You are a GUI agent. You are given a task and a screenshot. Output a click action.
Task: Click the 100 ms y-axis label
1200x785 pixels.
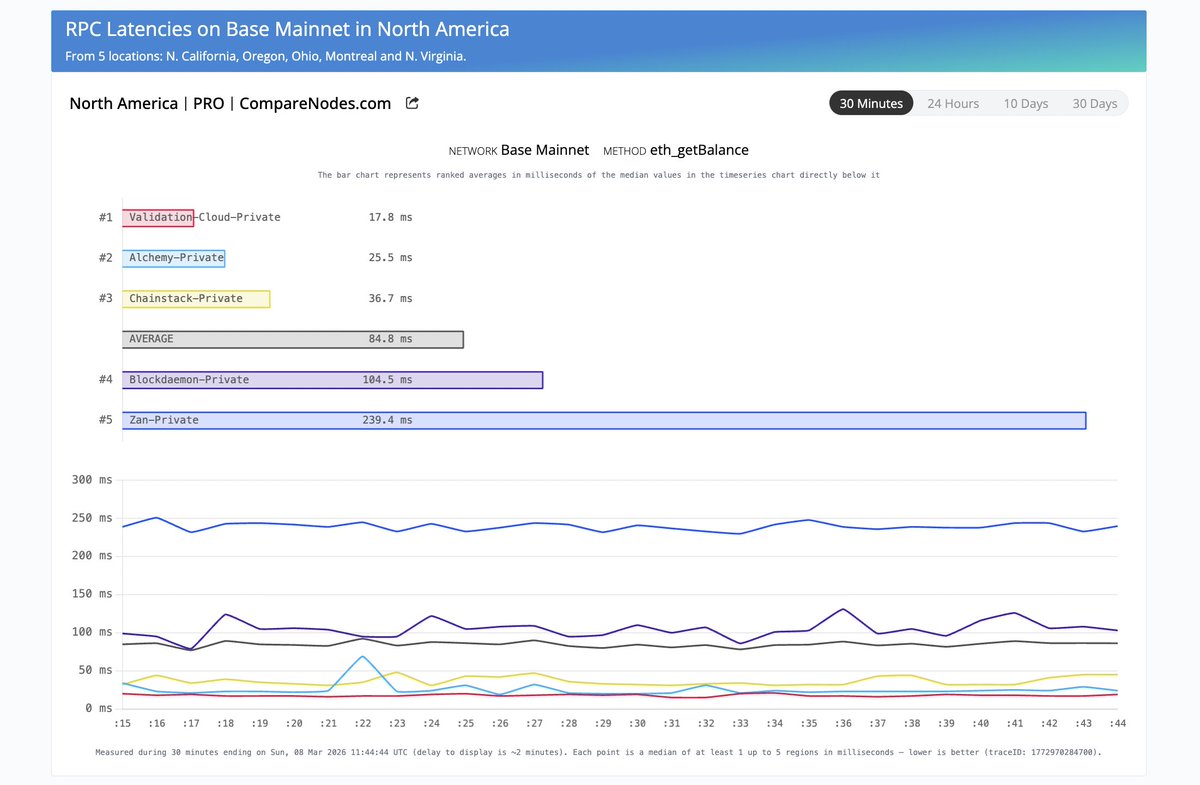92,632
